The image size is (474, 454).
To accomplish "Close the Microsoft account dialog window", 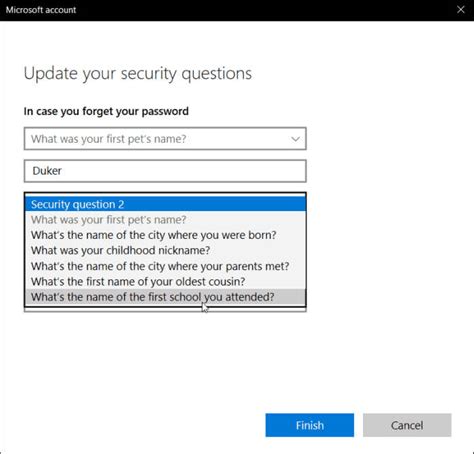I will [461, 10].
